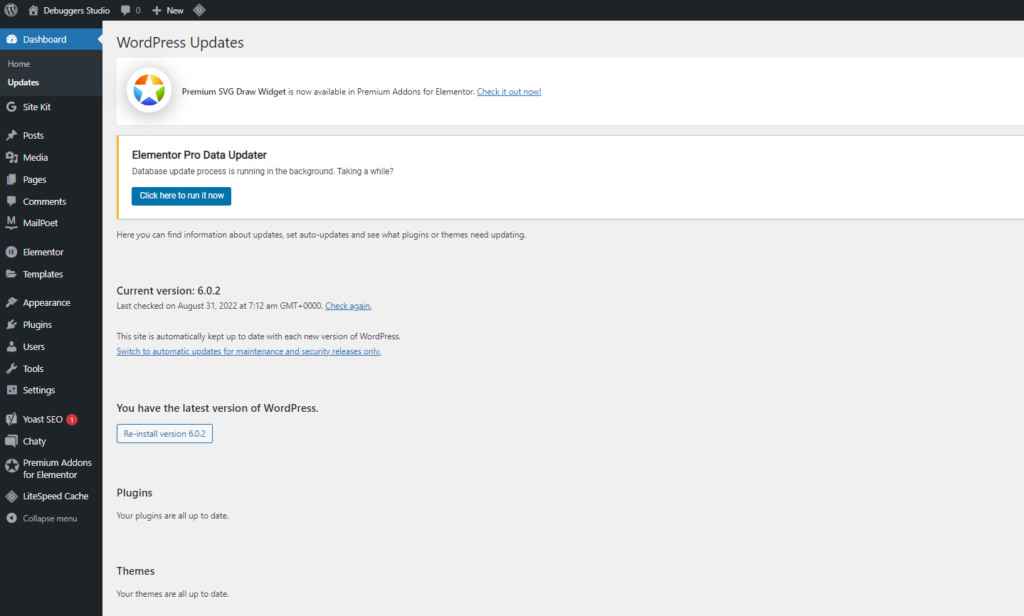This screenshot has height=616, width=1024.
Task: Open the + New menu in the admin bar
Action: [166, 10]
